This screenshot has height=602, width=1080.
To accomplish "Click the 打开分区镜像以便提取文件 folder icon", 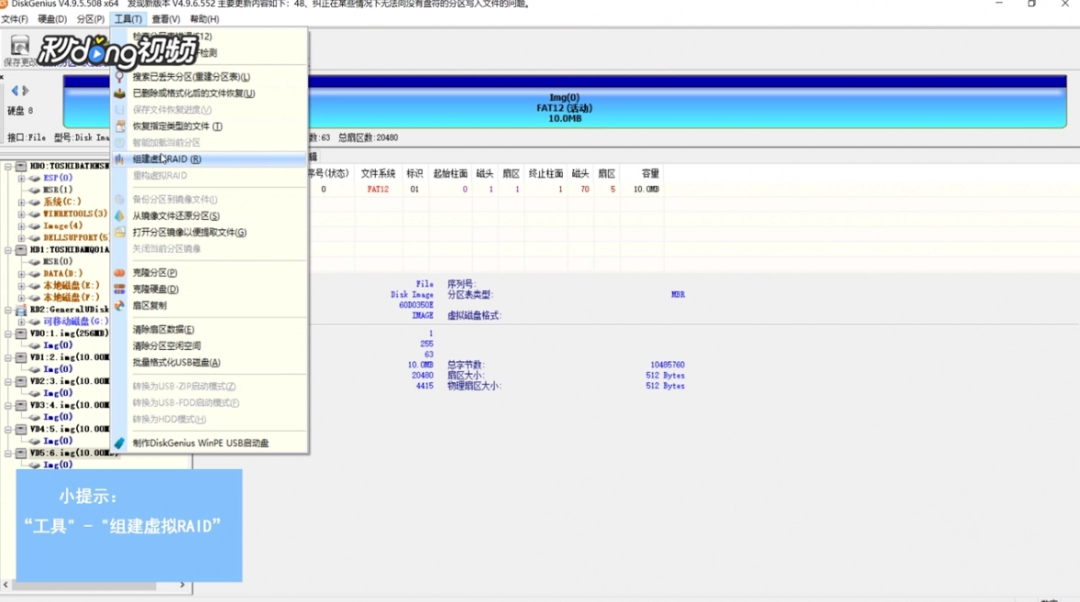I will 120,232.
